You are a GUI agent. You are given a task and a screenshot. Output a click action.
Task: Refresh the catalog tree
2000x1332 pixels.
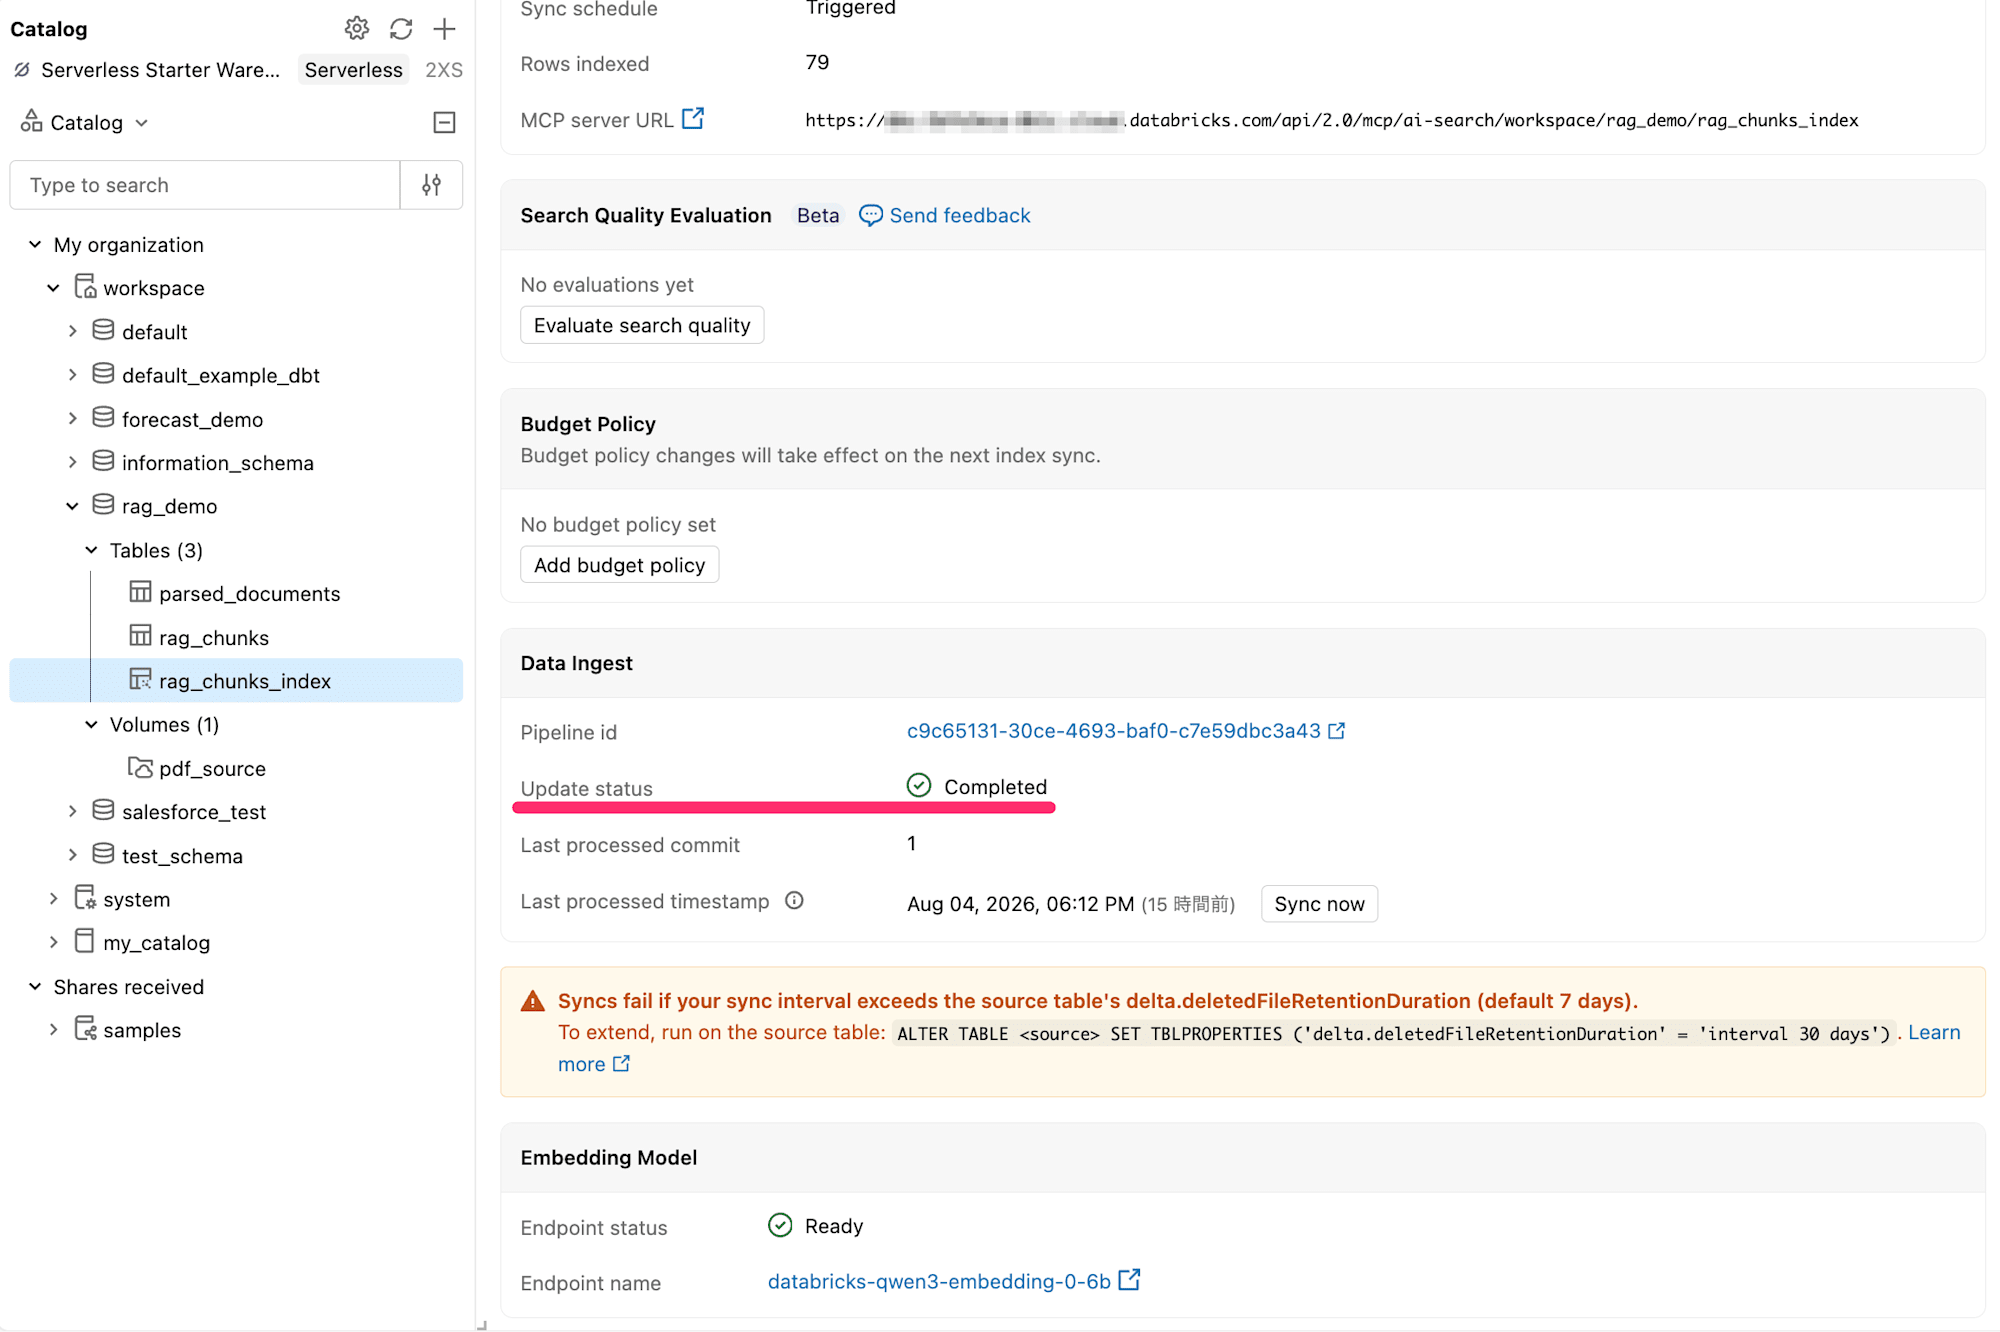tap(401, 29)
